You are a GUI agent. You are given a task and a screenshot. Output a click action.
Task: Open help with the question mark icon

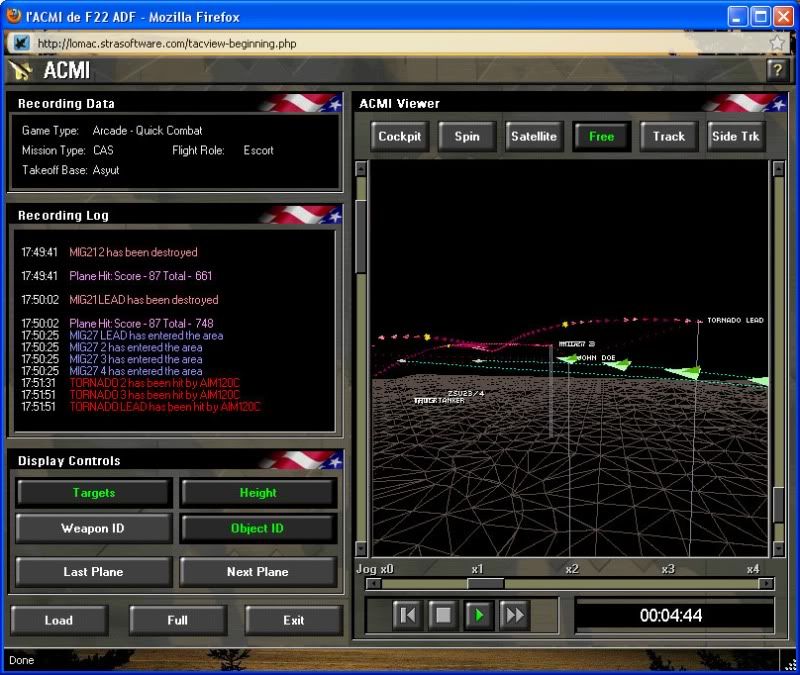coord(775,70)
